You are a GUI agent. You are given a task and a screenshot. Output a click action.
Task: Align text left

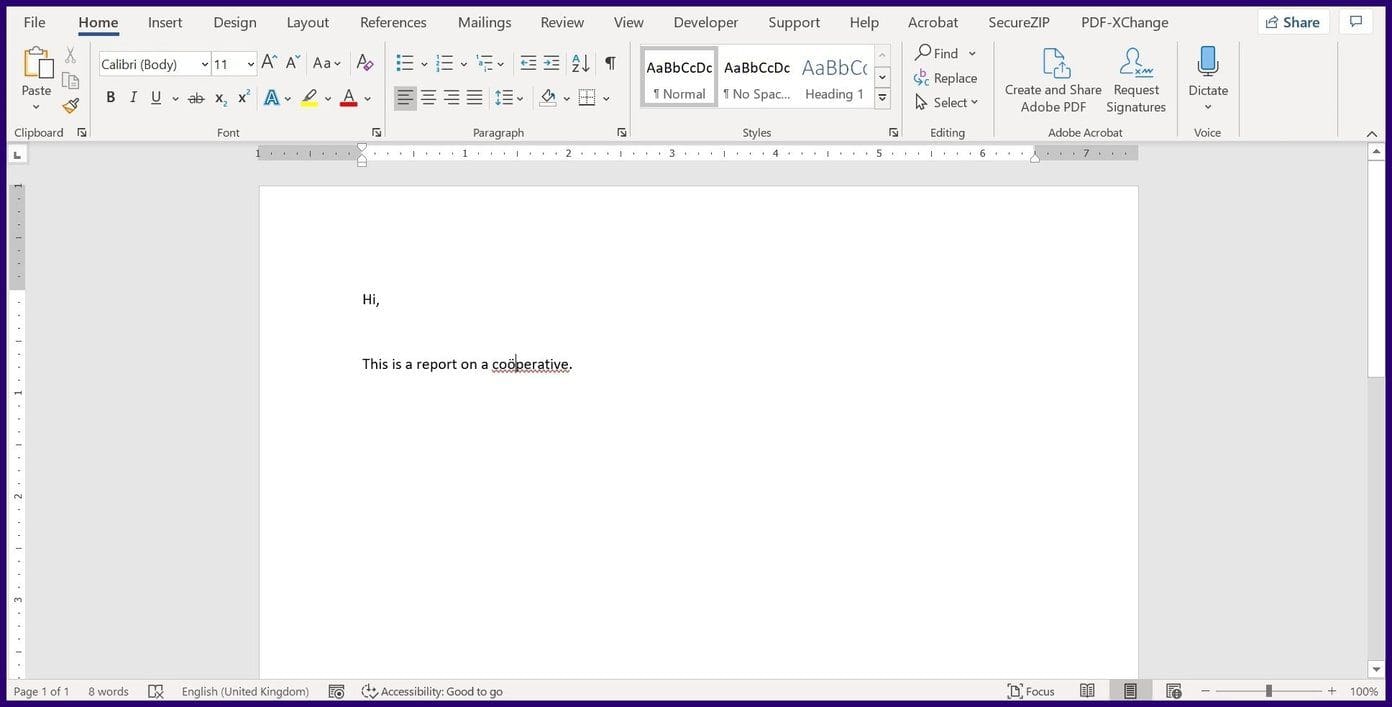pos(405,98)
